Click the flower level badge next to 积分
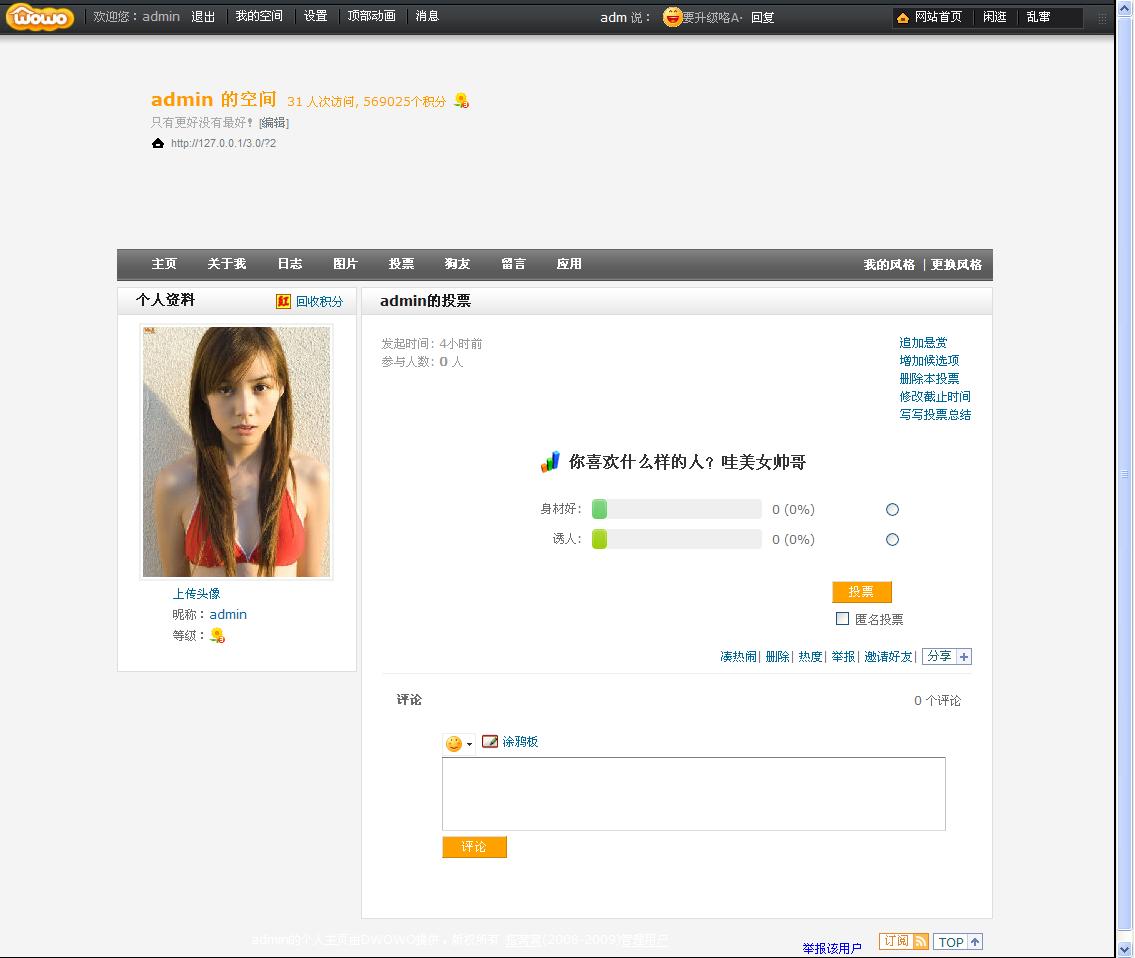1135x958 pixels. click(461, 101)
